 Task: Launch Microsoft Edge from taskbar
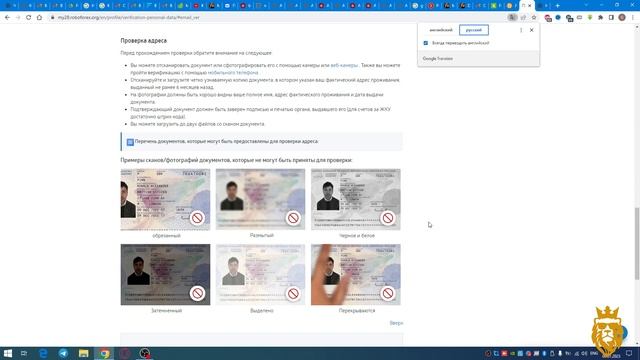click(43, 353)
